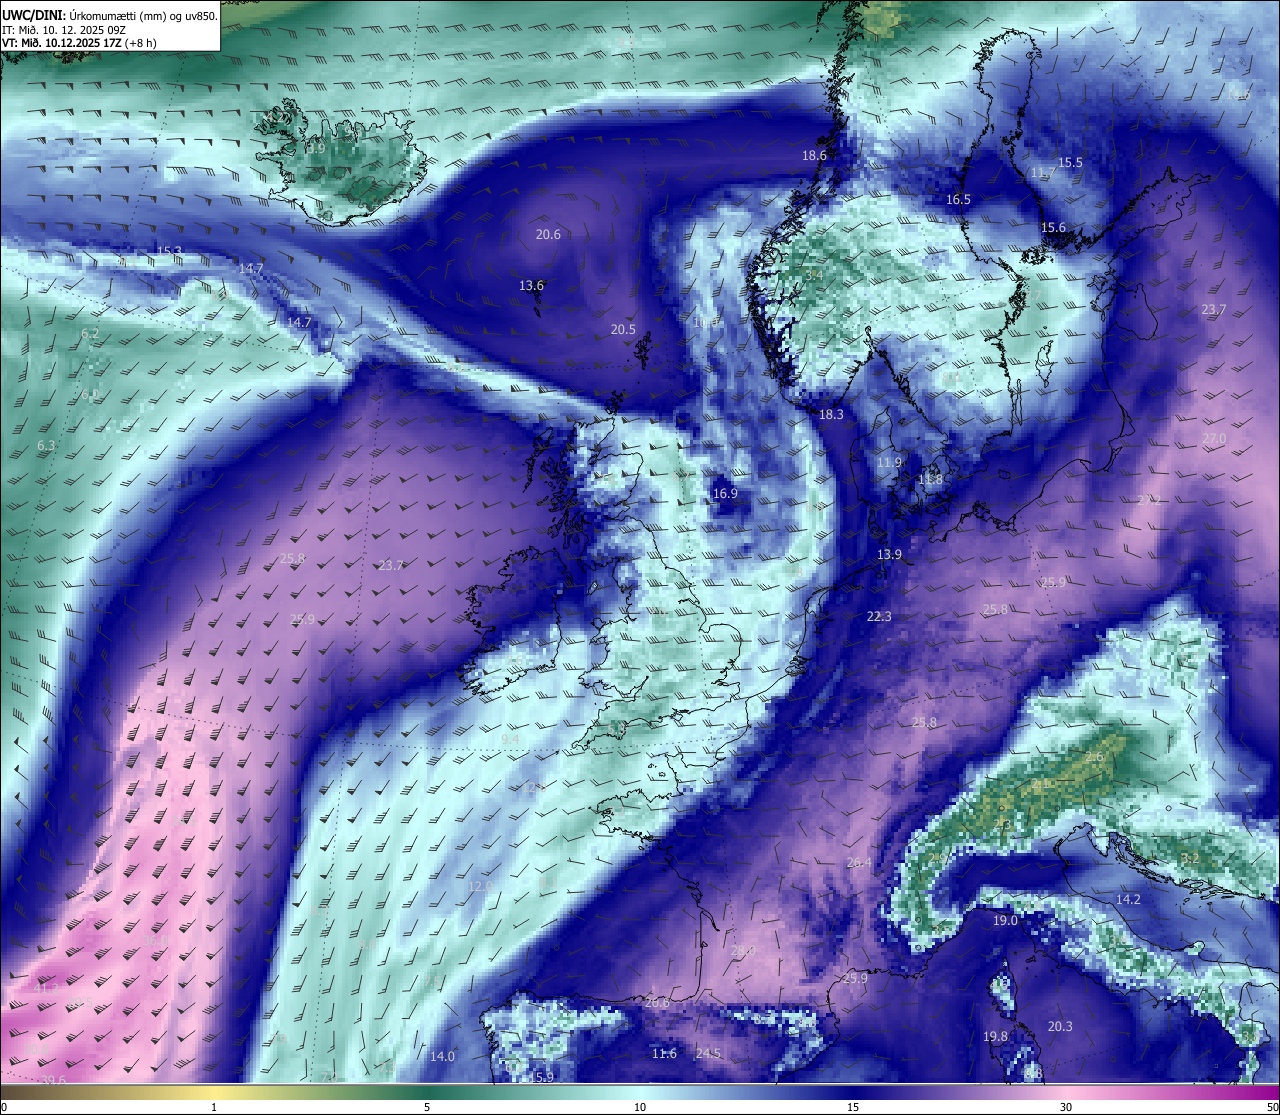Click the color scale label 15
Viewport: 1280px width, 1115px height.
tap(853, 1107)
